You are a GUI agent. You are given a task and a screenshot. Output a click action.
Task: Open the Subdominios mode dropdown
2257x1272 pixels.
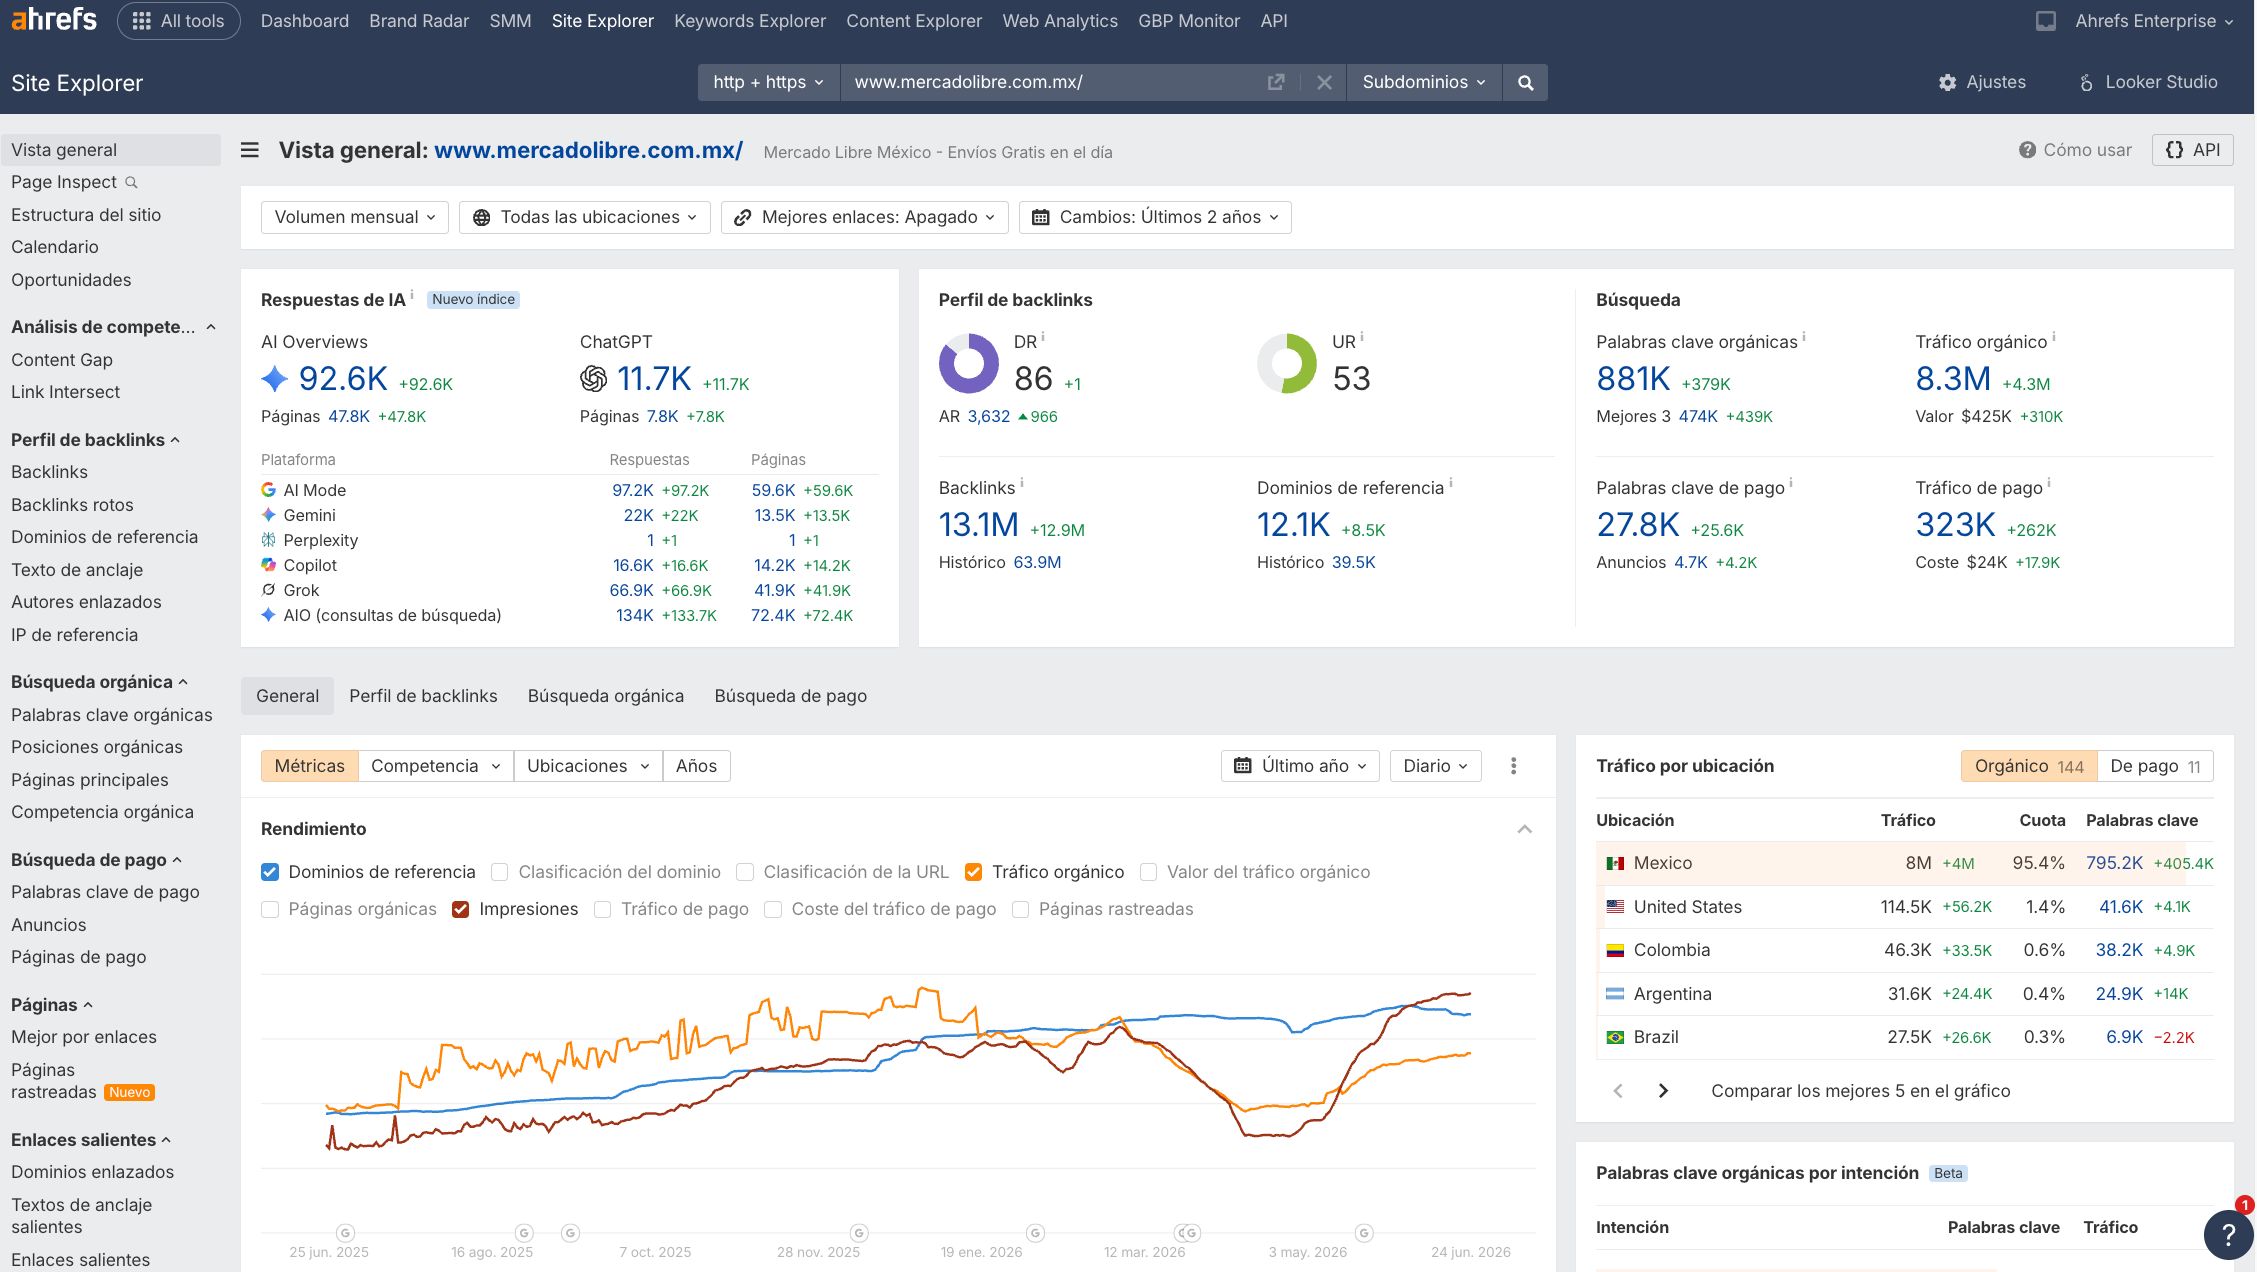tap(1424, 83)
